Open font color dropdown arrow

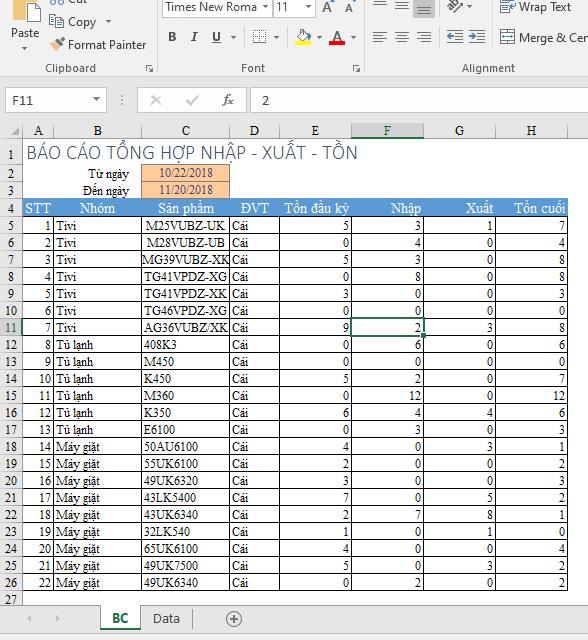point(353,38)
